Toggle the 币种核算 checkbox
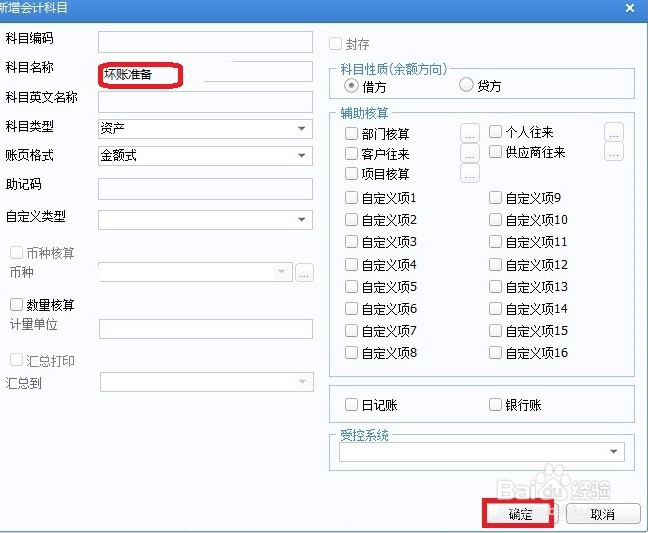 (16, 252)
